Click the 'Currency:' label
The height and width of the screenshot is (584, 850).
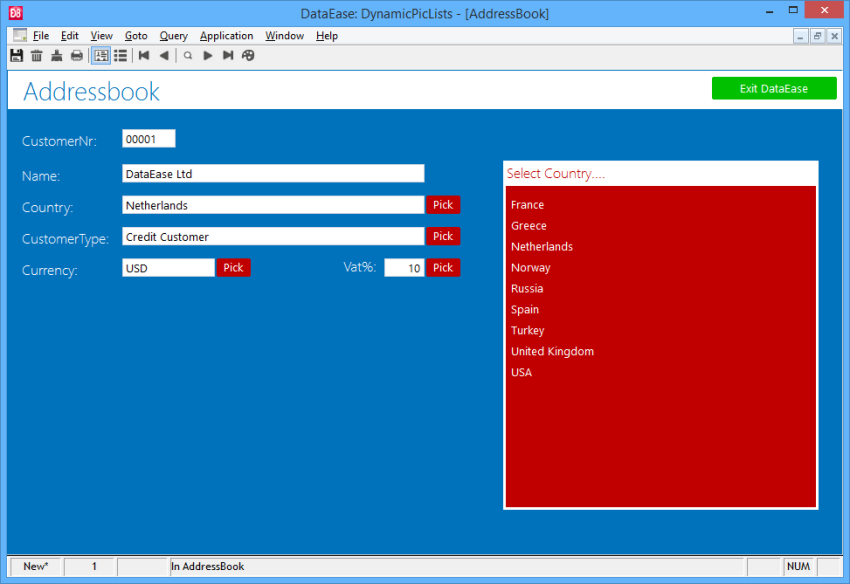tap(50, 271)
